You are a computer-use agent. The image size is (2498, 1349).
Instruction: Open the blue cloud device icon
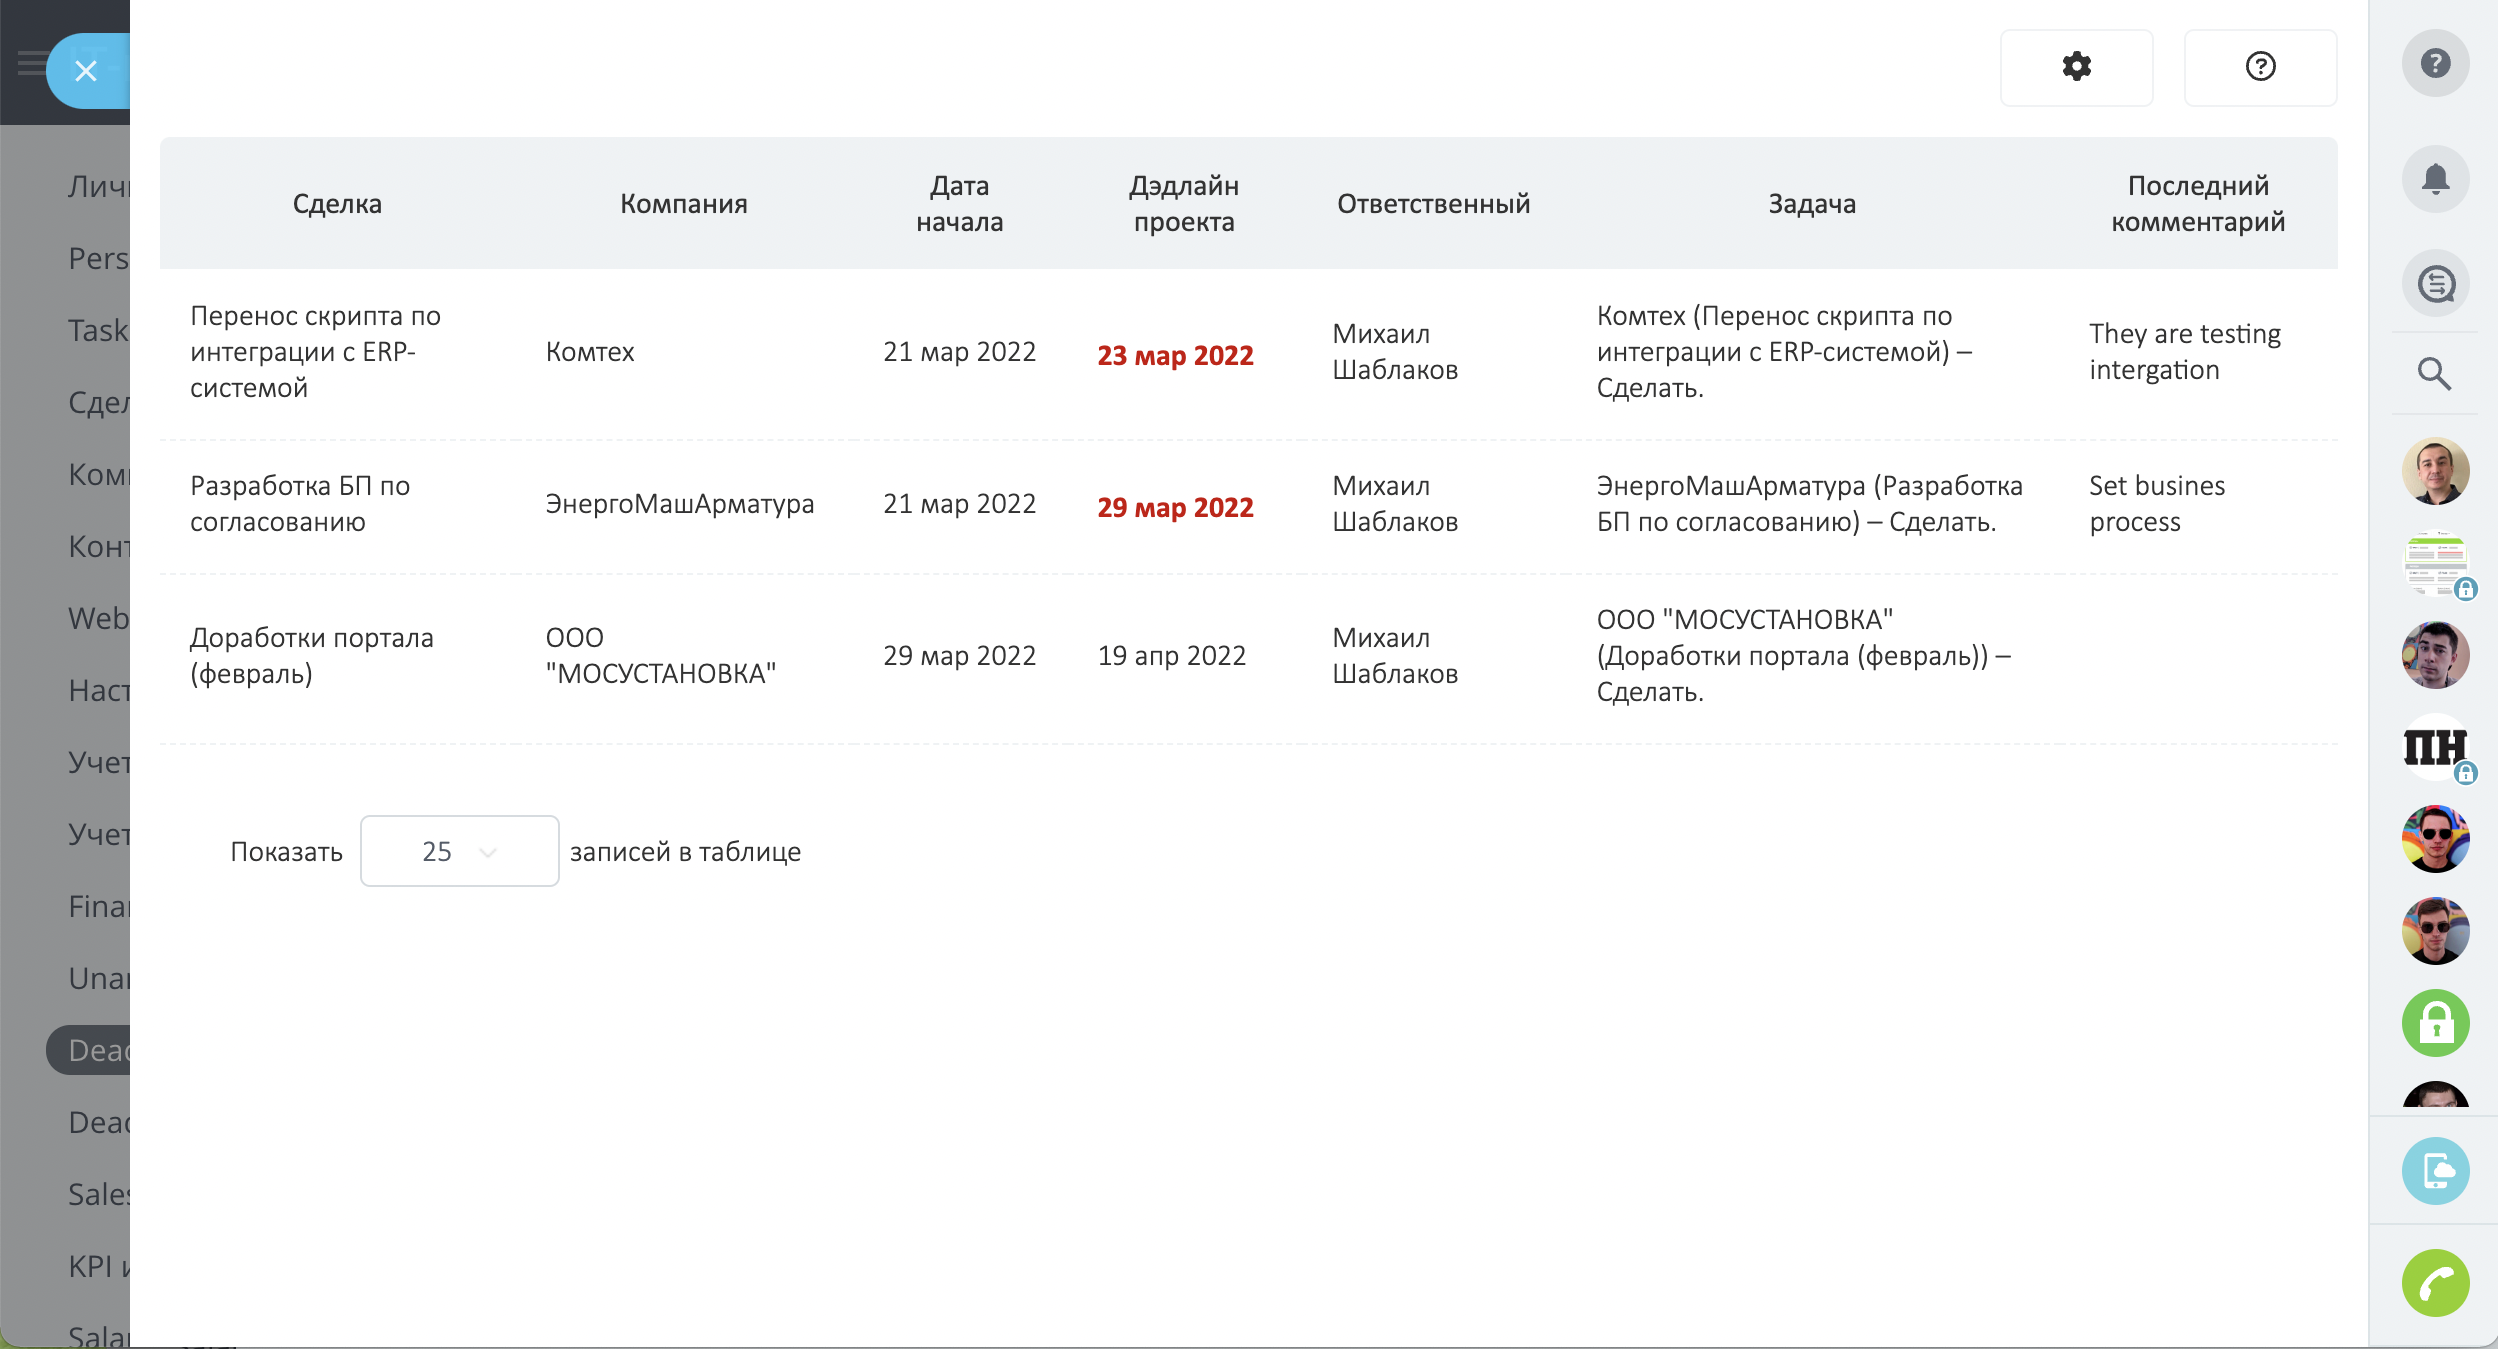coord(2435,1171)
